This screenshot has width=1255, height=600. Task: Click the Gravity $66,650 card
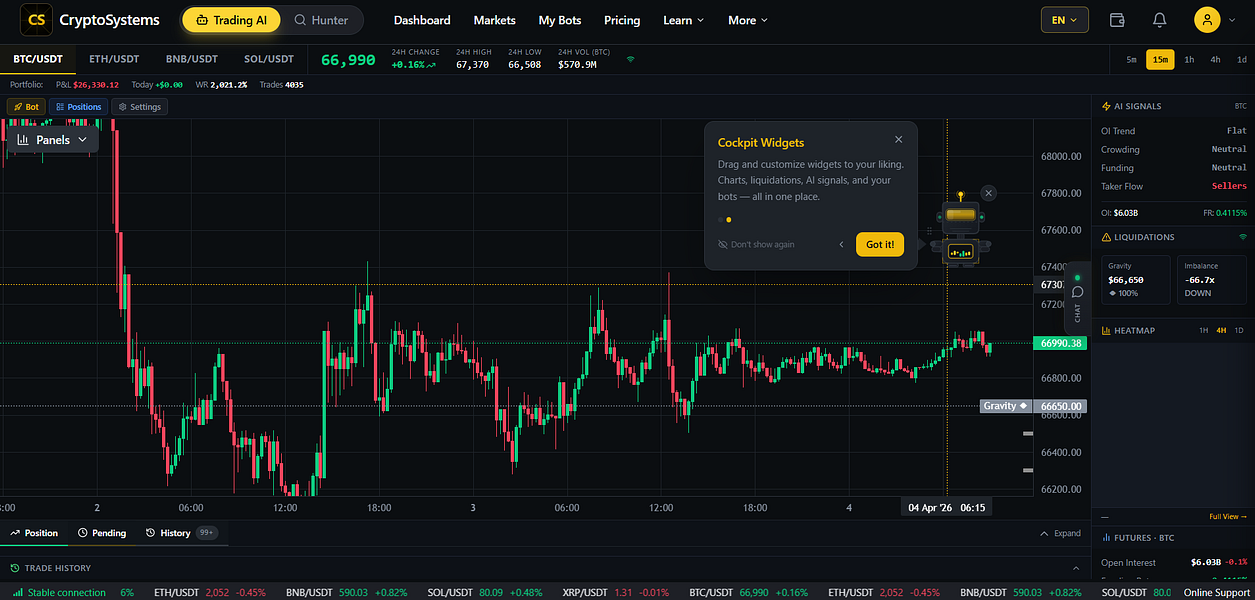(1135, 280)
